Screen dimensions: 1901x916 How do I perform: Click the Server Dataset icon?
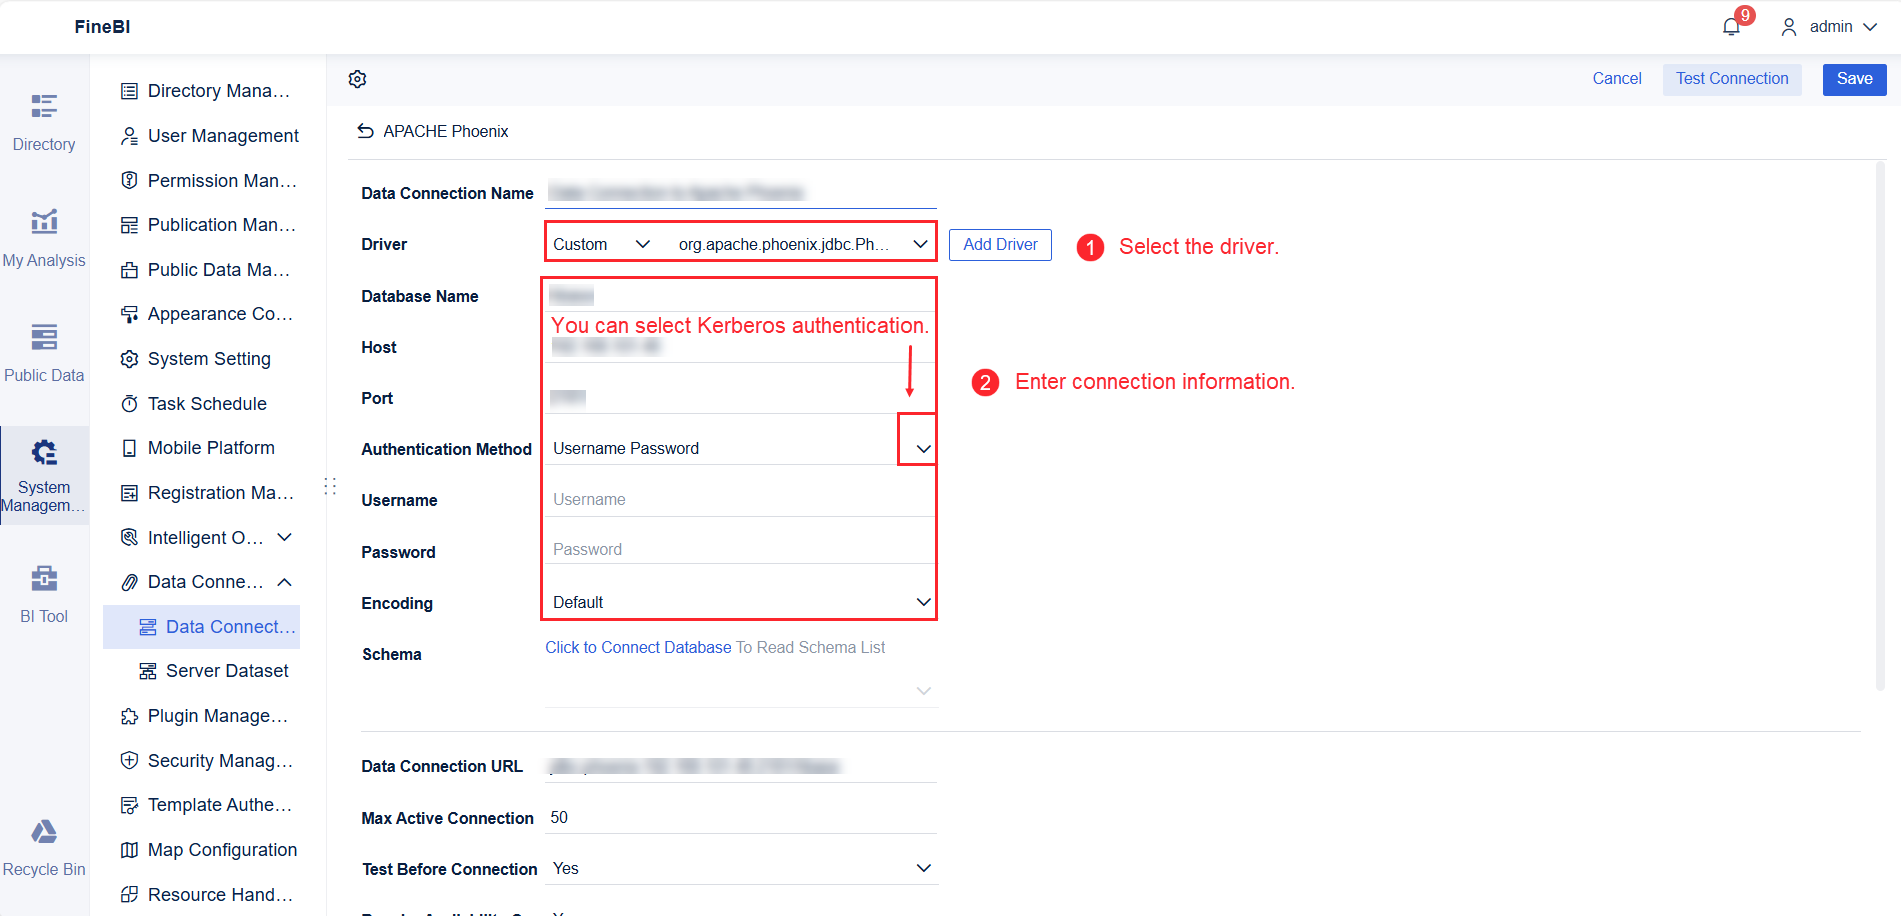(148, 671)
